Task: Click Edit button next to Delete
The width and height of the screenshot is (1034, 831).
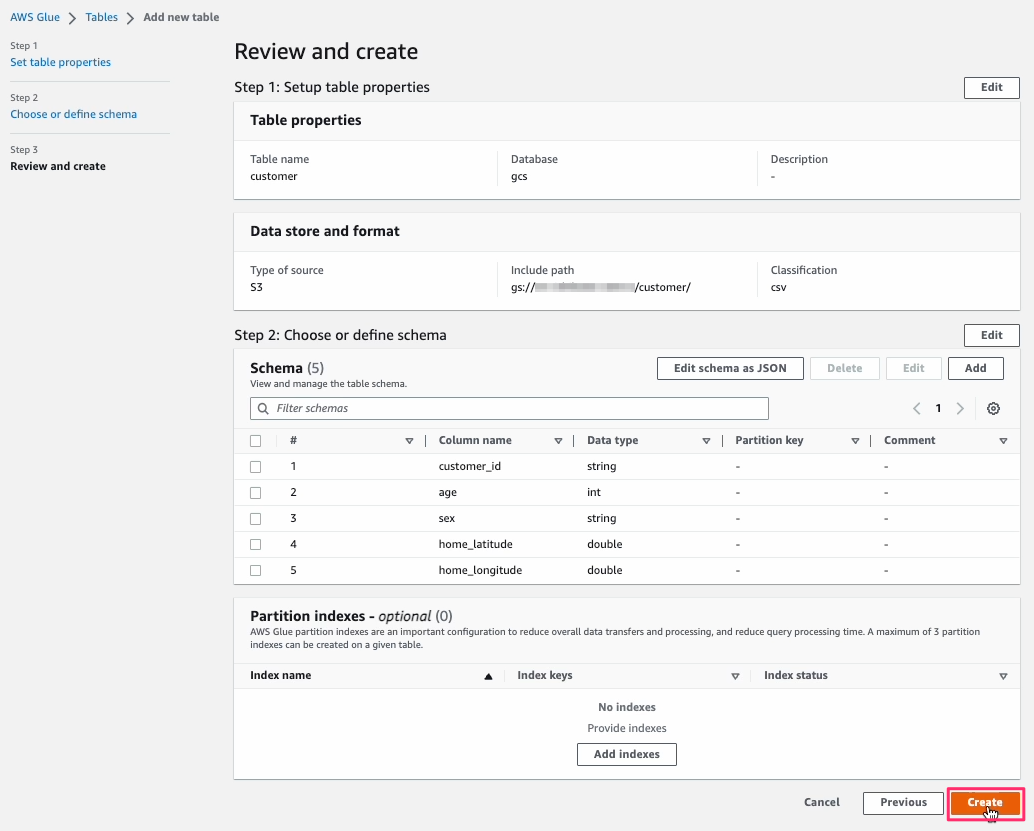Action: 913,369
